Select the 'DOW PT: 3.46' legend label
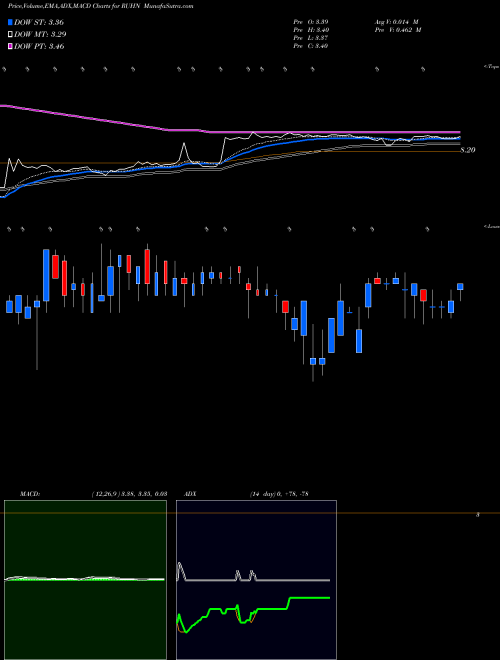Image resolution: width=500 pixels, height=660 pixels. coord(39,47)
